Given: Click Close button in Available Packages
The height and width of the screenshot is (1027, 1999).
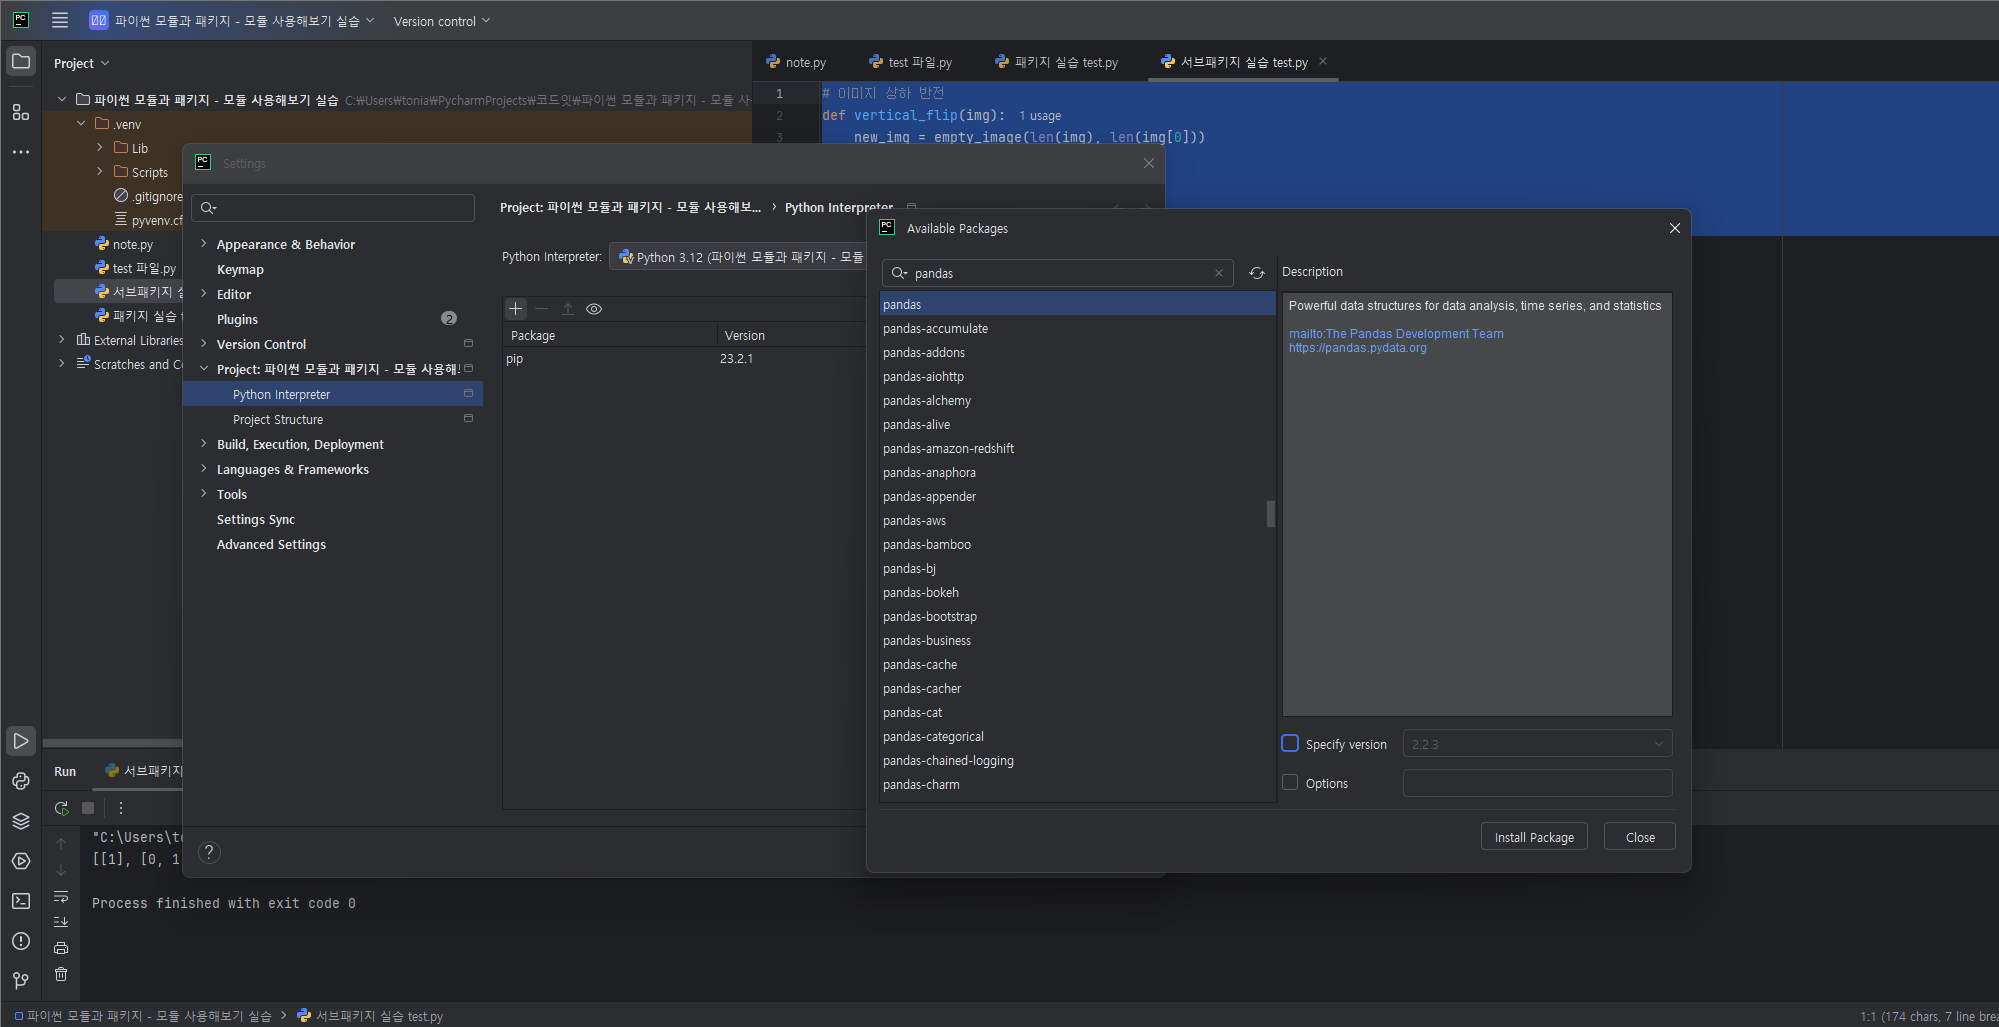Looking at the screenshot, I should 1640,837.
